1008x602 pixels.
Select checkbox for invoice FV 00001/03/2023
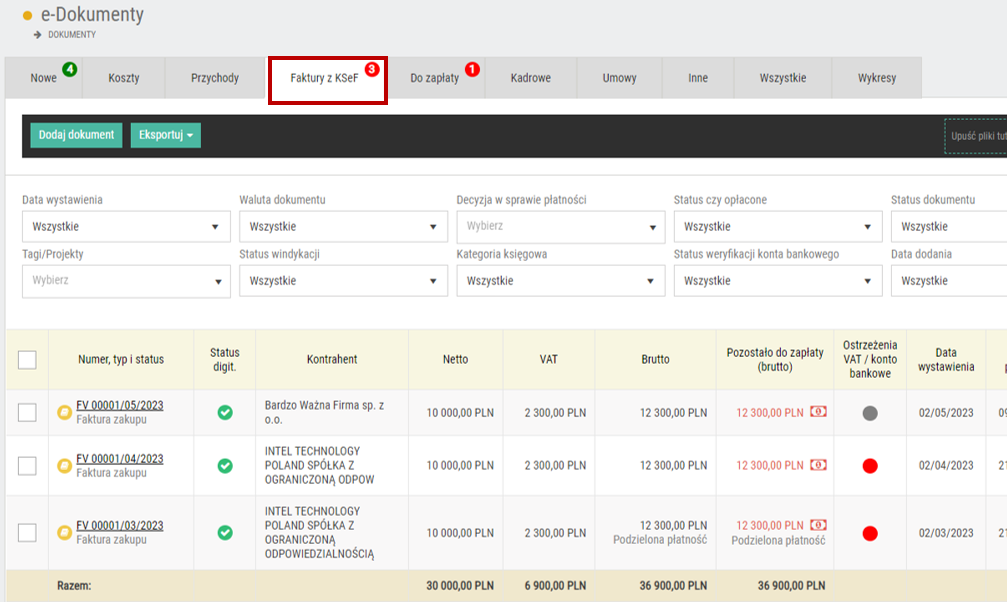tap(27, 533)
